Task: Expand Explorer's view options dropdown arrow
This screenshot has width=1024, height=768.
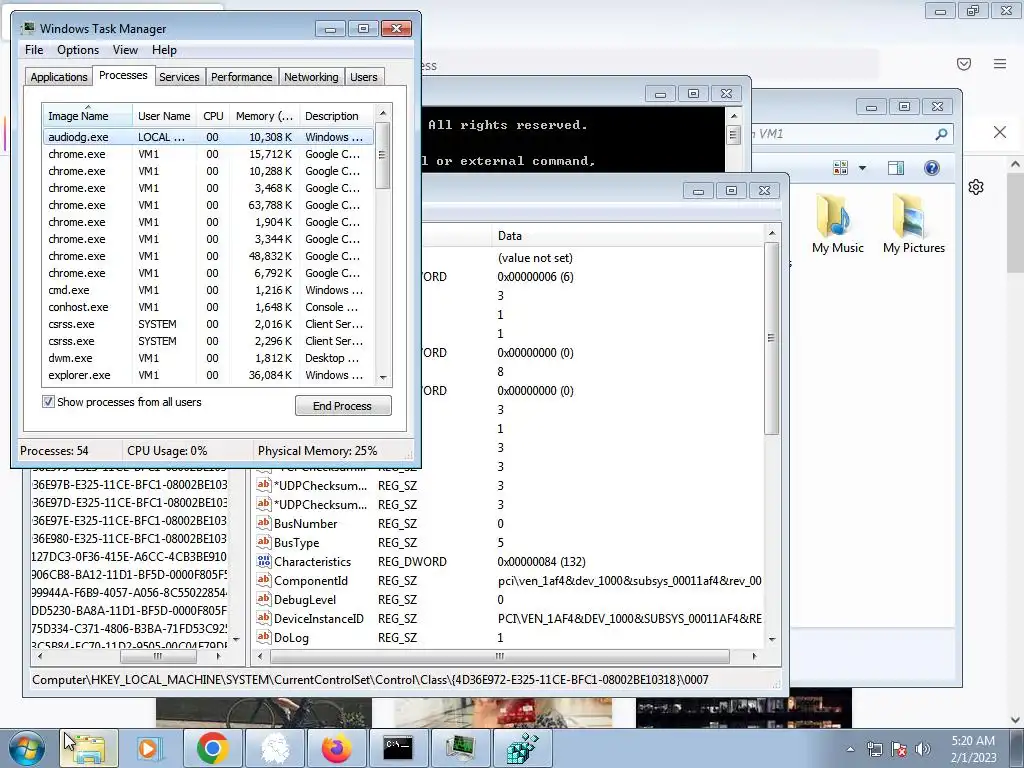Action: (x=862, y=168)
